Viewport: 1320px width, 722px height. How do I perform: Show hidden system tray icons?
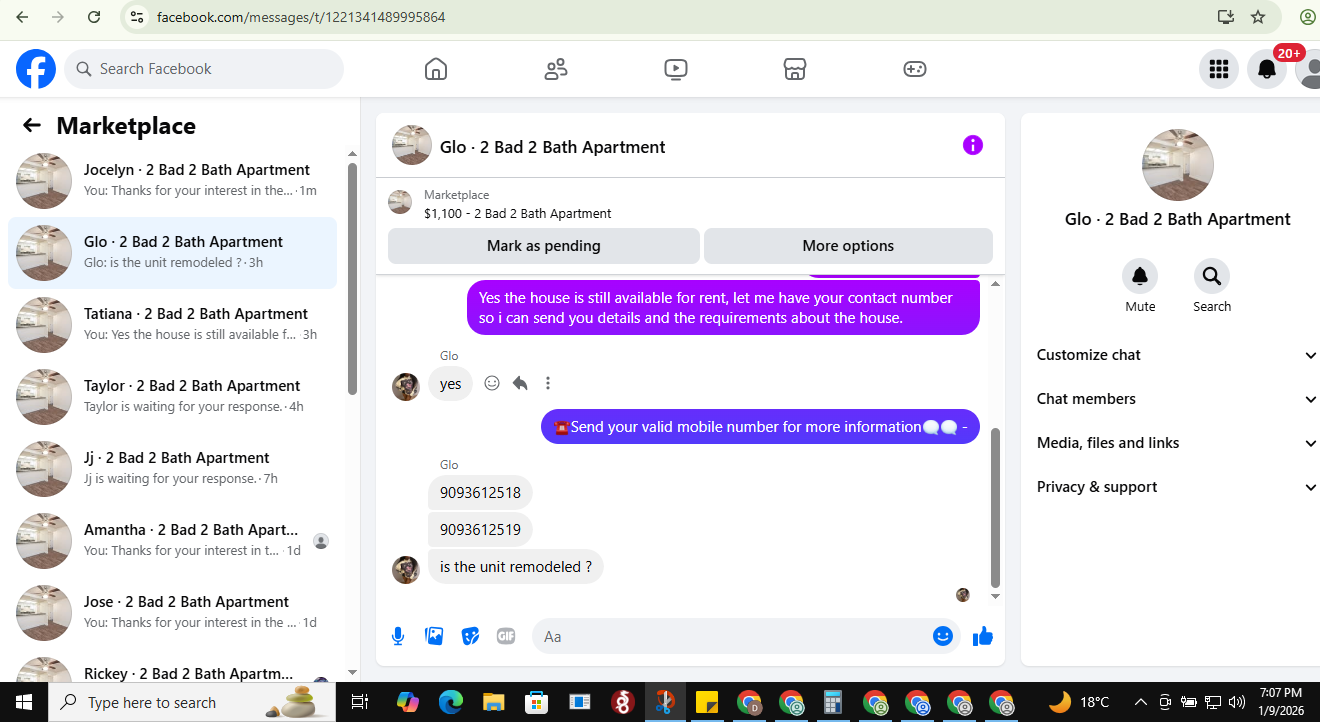1140,702
